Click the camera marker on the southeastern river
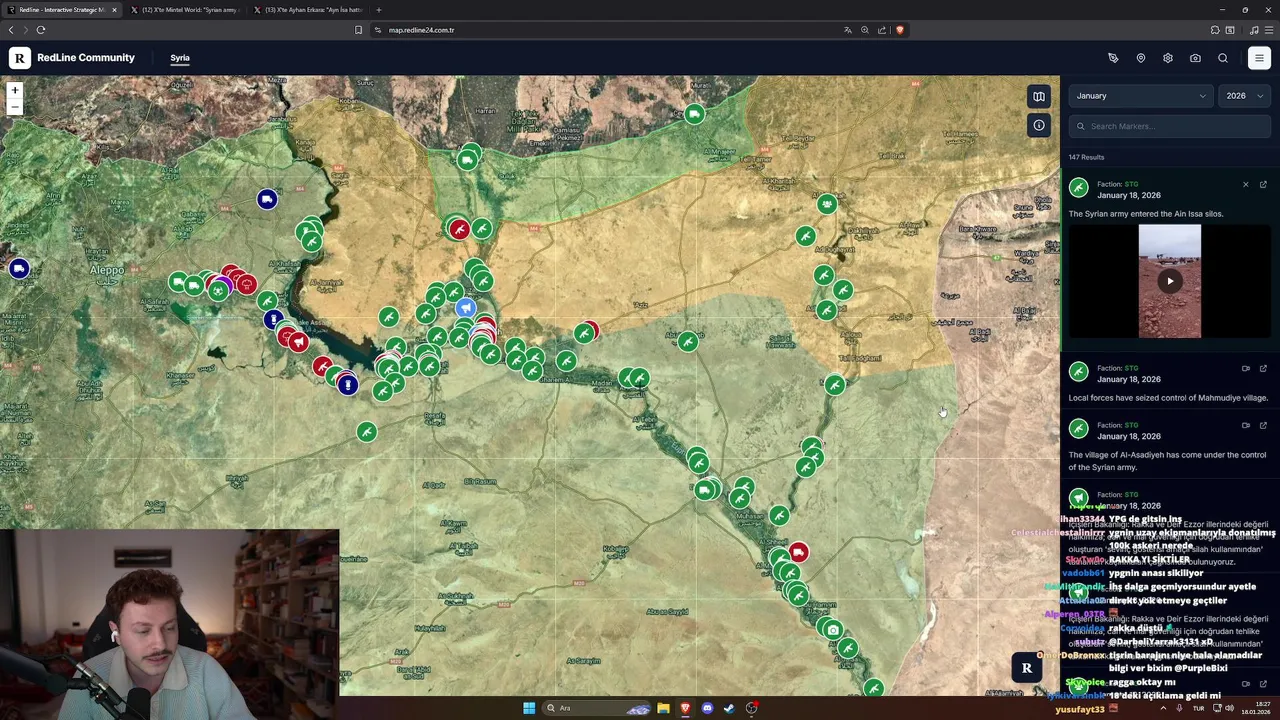This screenshot has height=720, width=1280. point(833,630)
